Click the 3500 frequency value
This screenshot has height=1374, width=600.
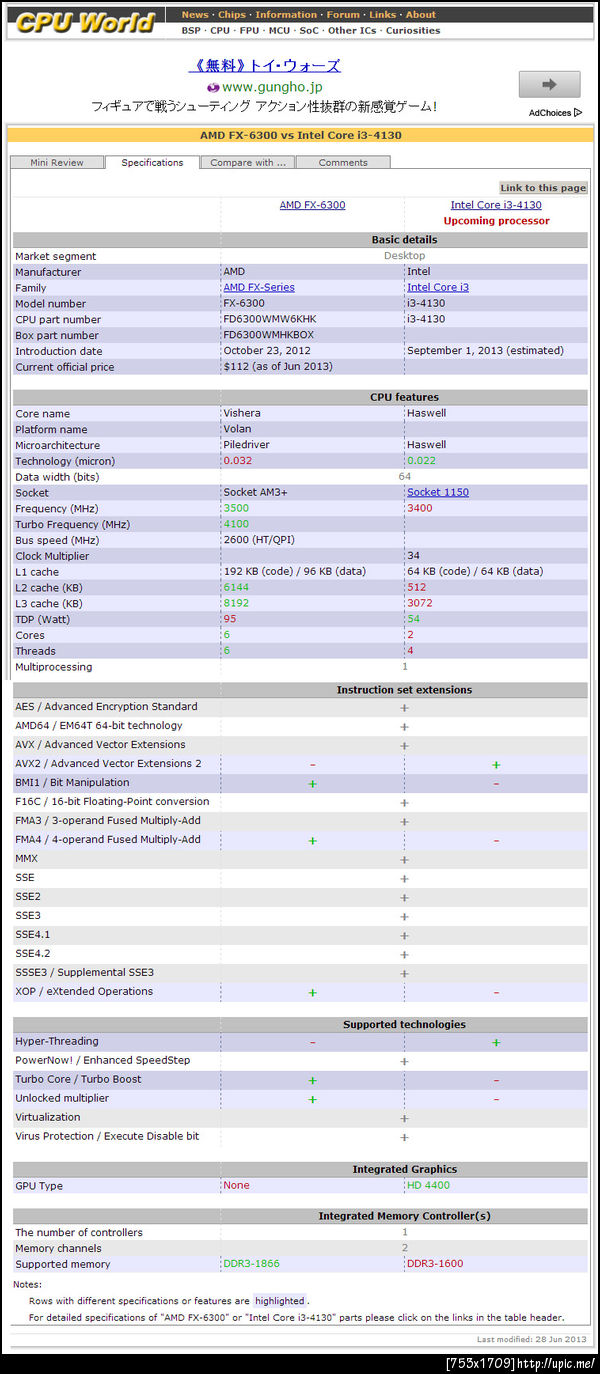pos(236,508)
